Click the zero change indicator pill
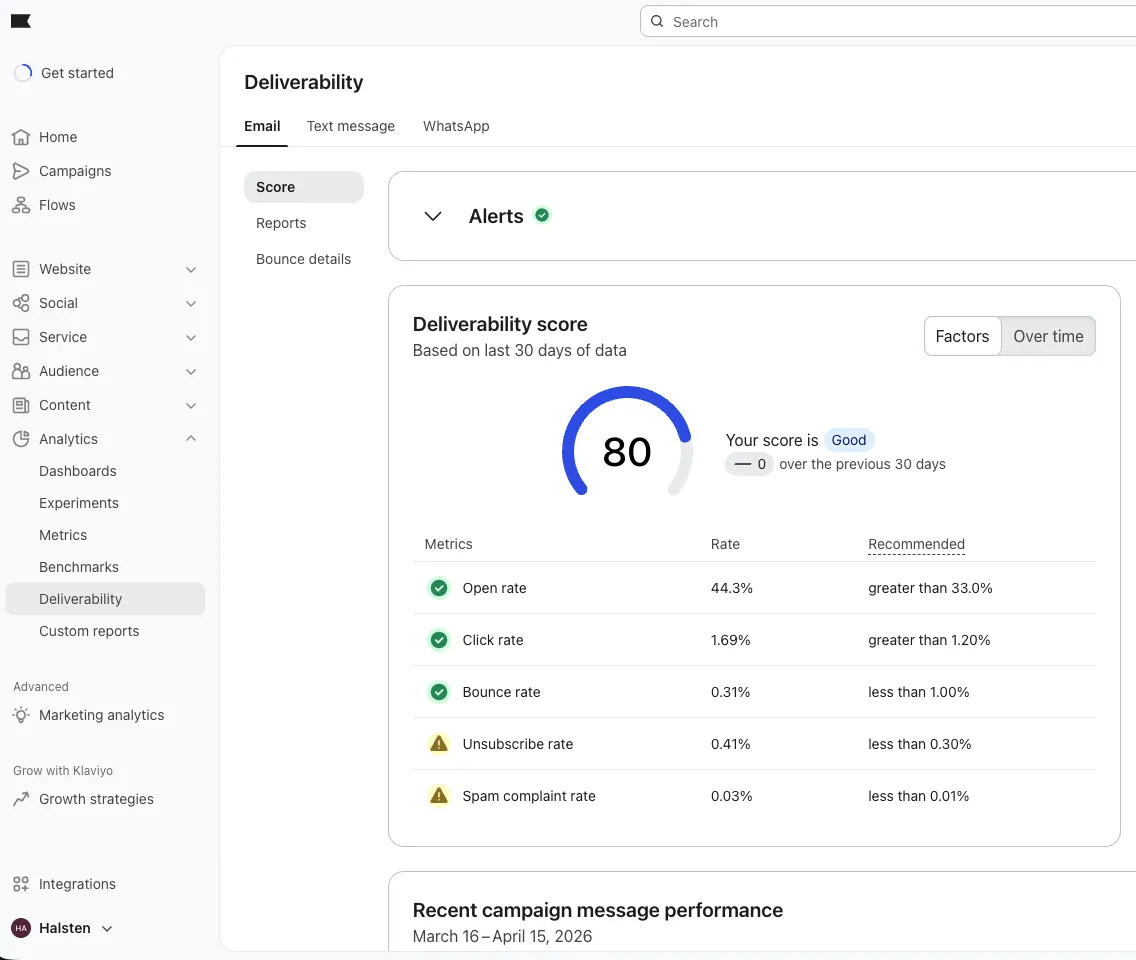This screenshot has width=1136, height=960. click(x=750, y=464)
